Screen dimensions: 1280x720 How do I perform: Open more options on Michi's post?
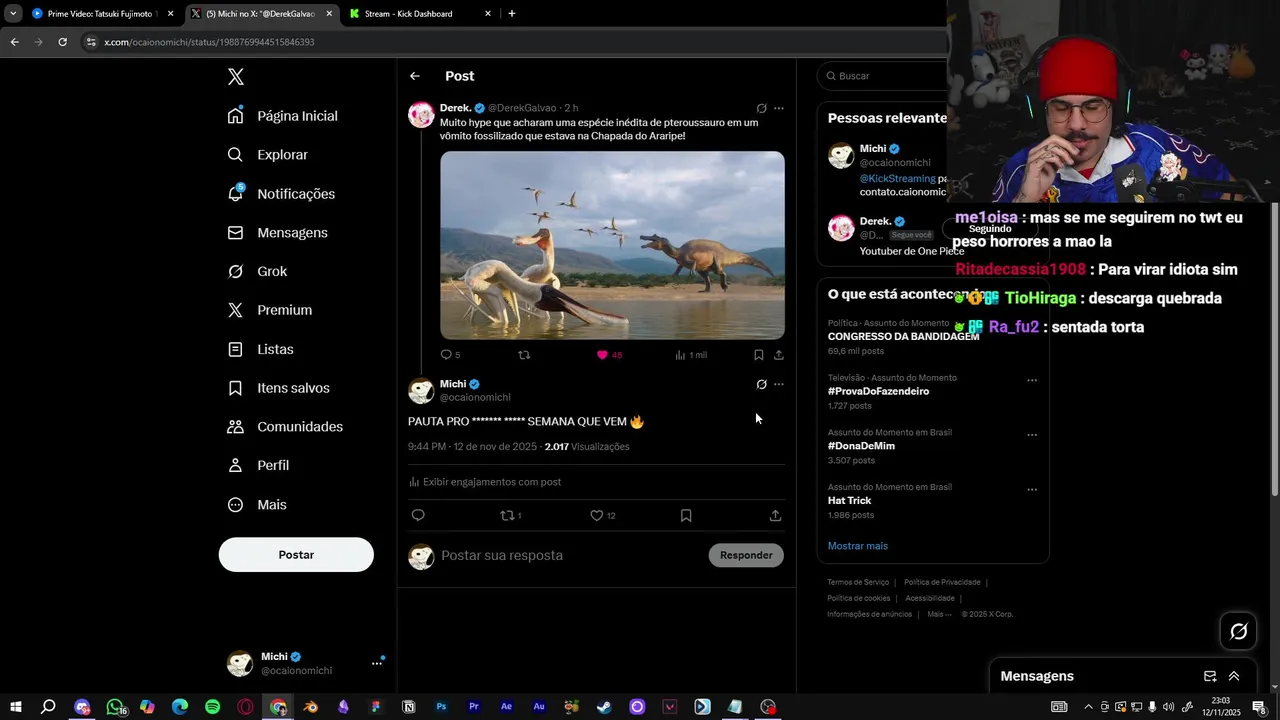[779, 384]
